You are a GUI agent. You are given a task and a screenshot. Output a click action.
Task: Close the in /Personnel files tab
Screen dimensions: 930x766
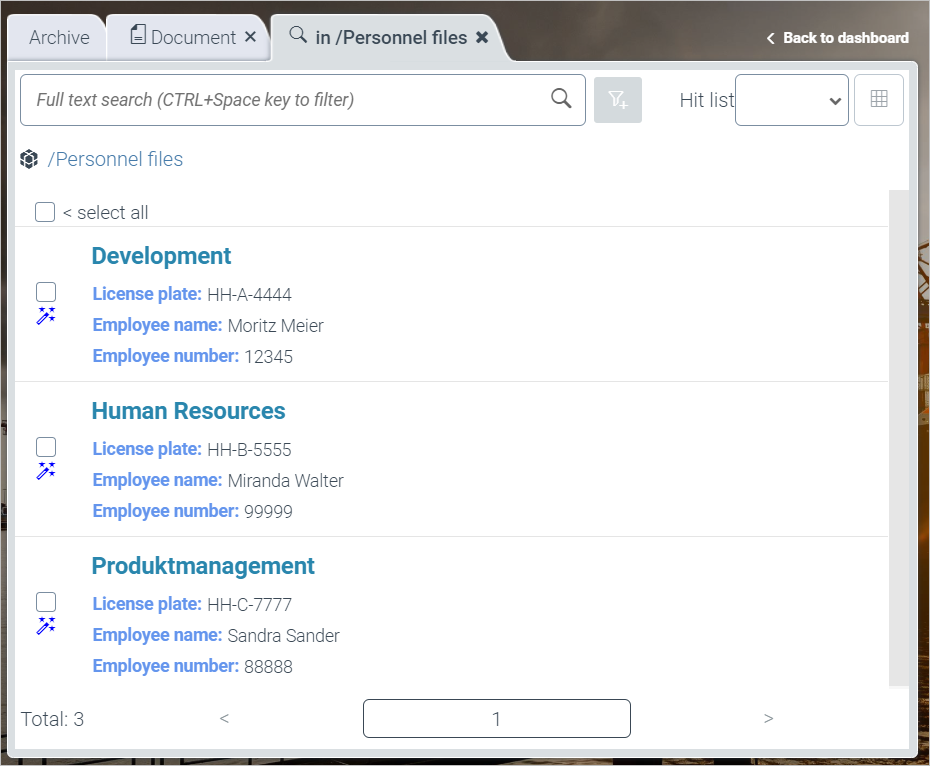pos(482,37)
